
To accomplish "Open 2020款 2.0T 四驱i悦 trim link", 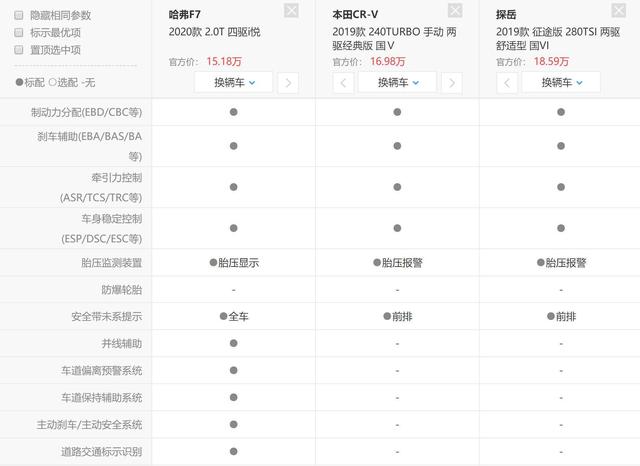I will point(214,32).
